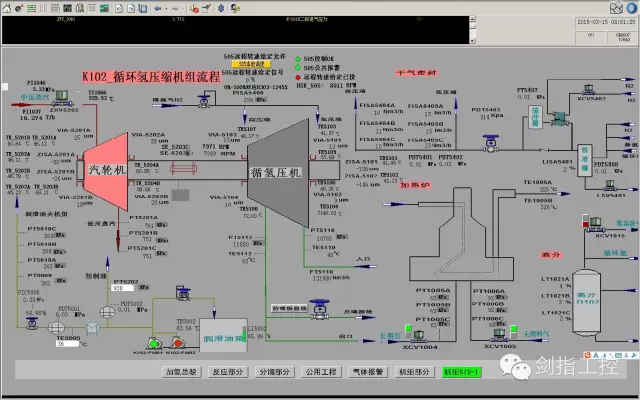Open the 分馏部分 page
This screenshot has height=400, width=640.
click(273, 372)
